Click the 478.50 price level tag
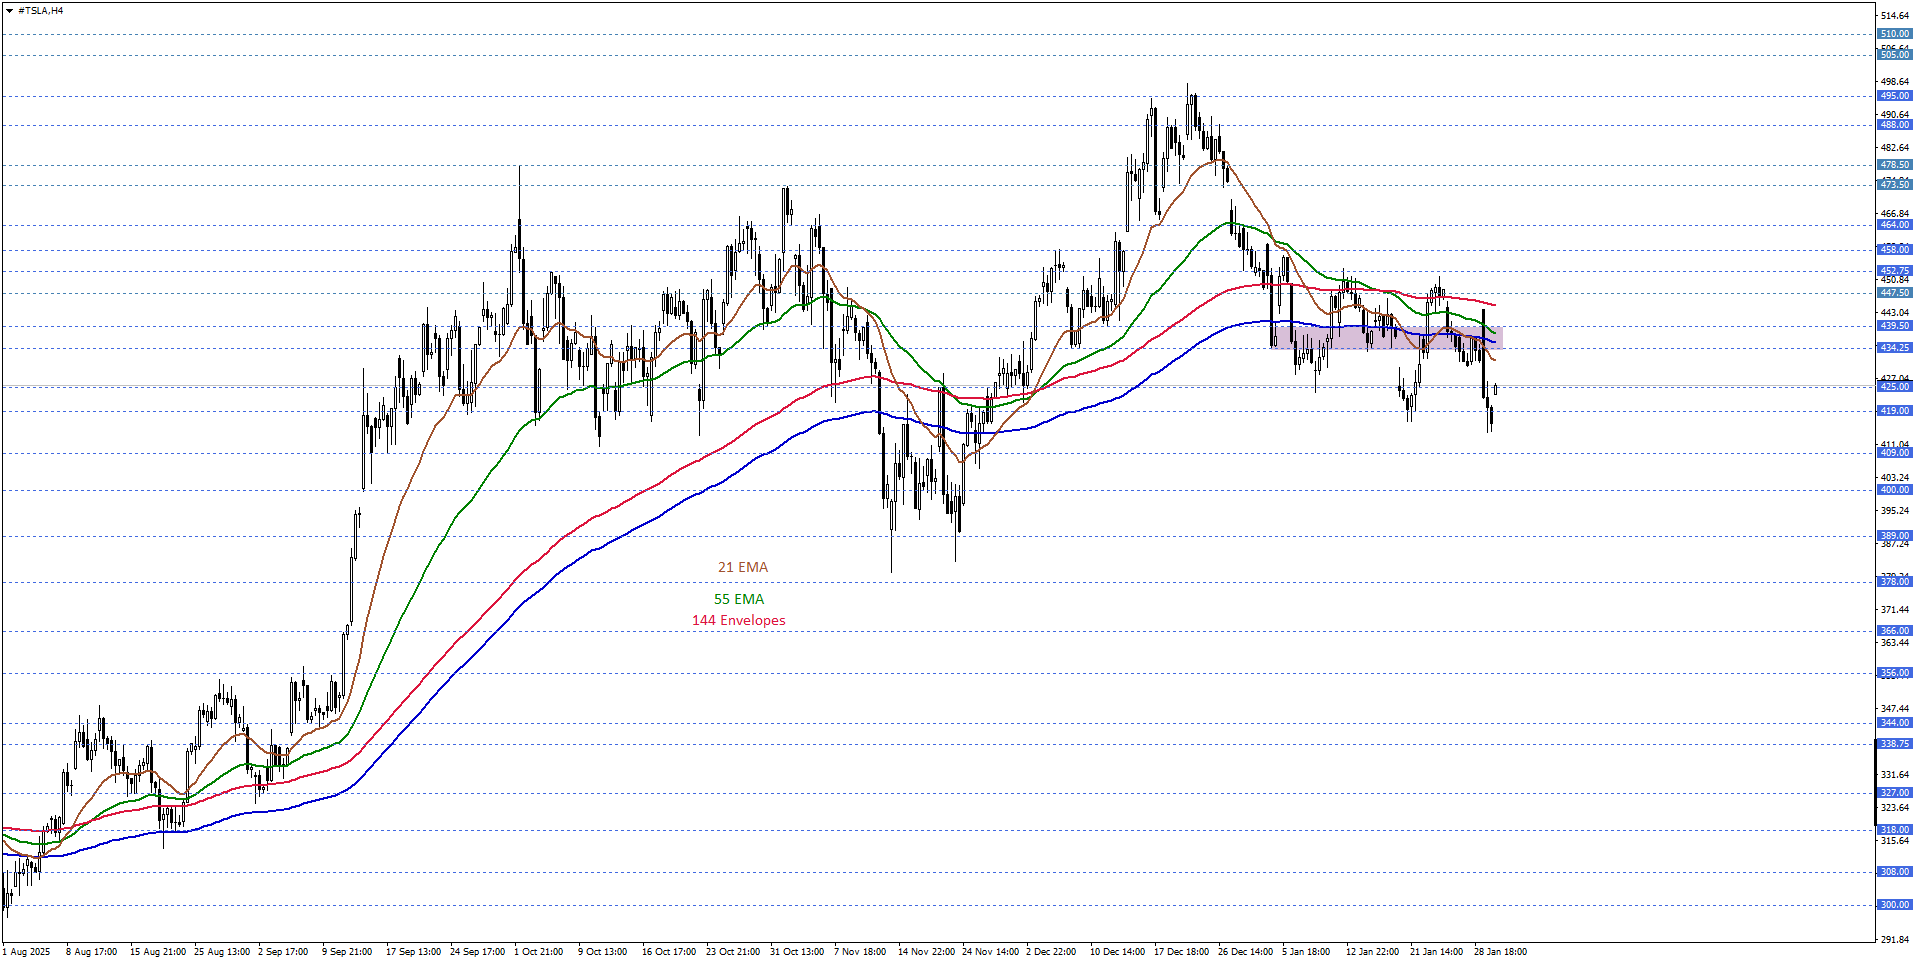This screenshot has width=1916, height=963. [x=1894, y=165]
